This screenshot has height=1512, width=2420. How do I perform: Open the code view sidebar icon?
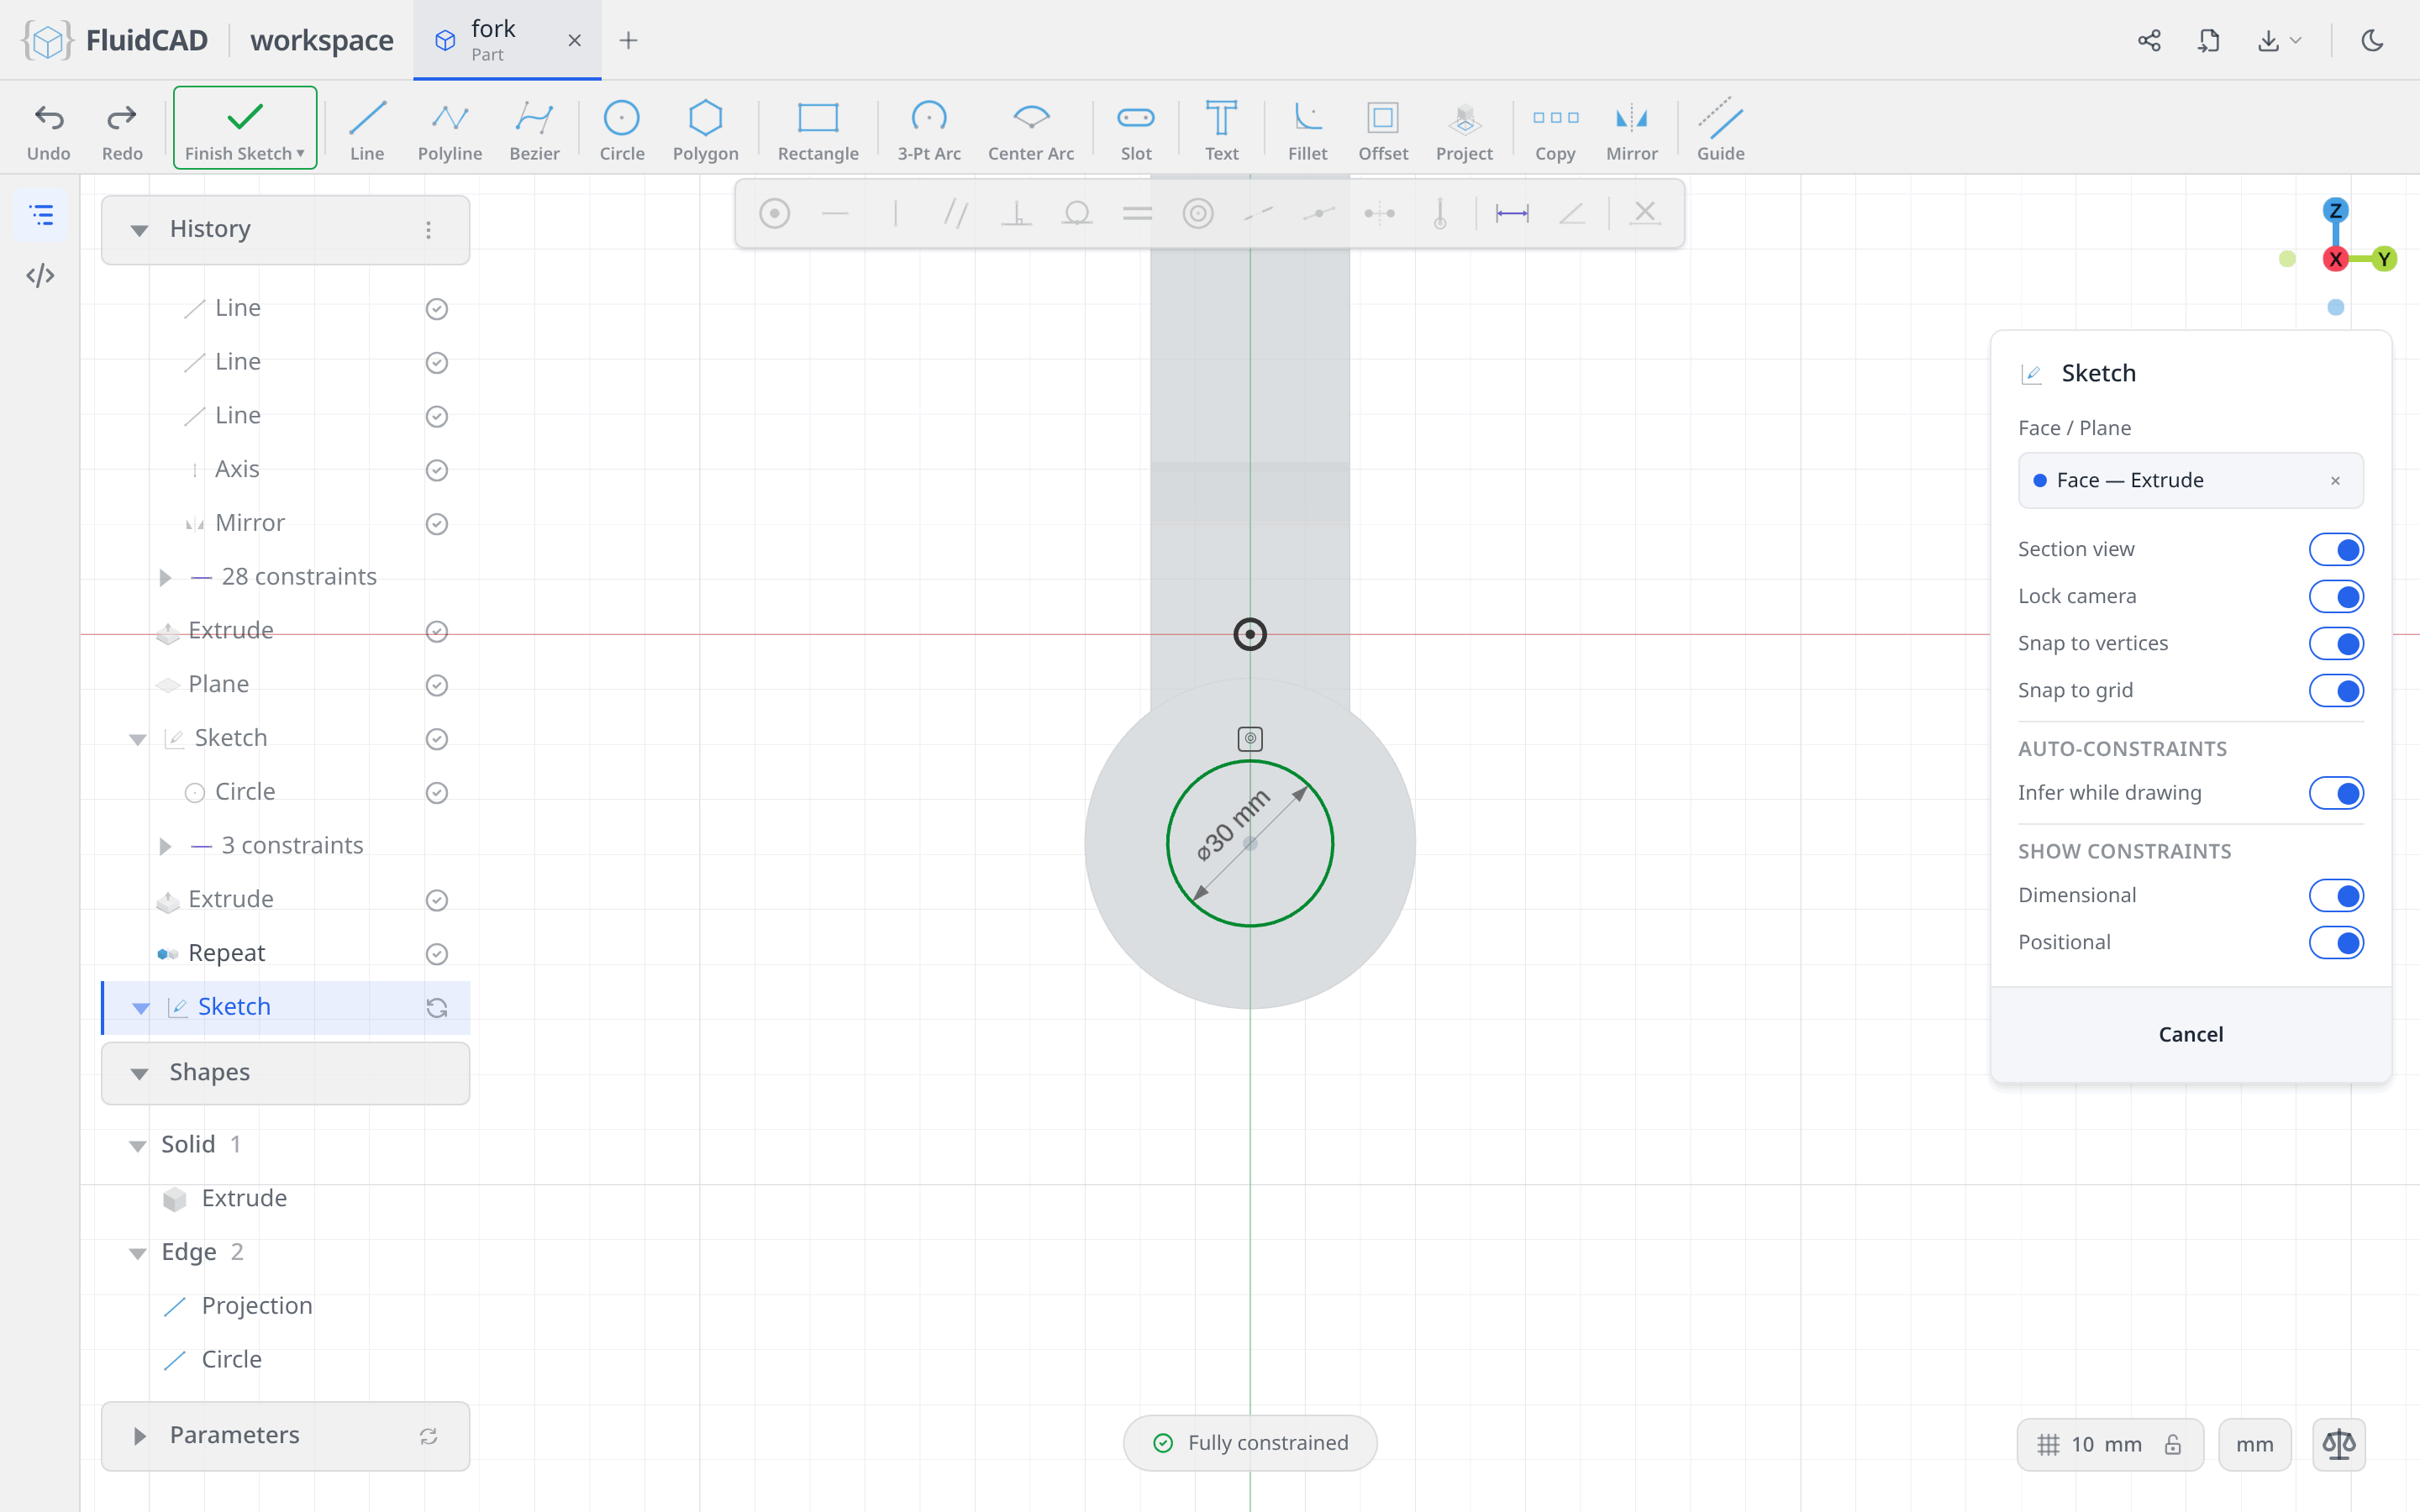[x=40, y=275]
